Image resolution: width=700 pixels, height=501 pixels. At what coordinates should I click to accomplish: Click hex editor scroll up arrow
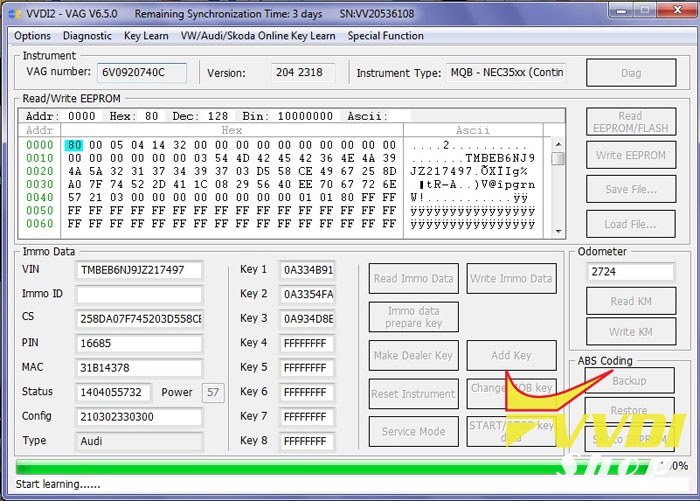[558, 144]
